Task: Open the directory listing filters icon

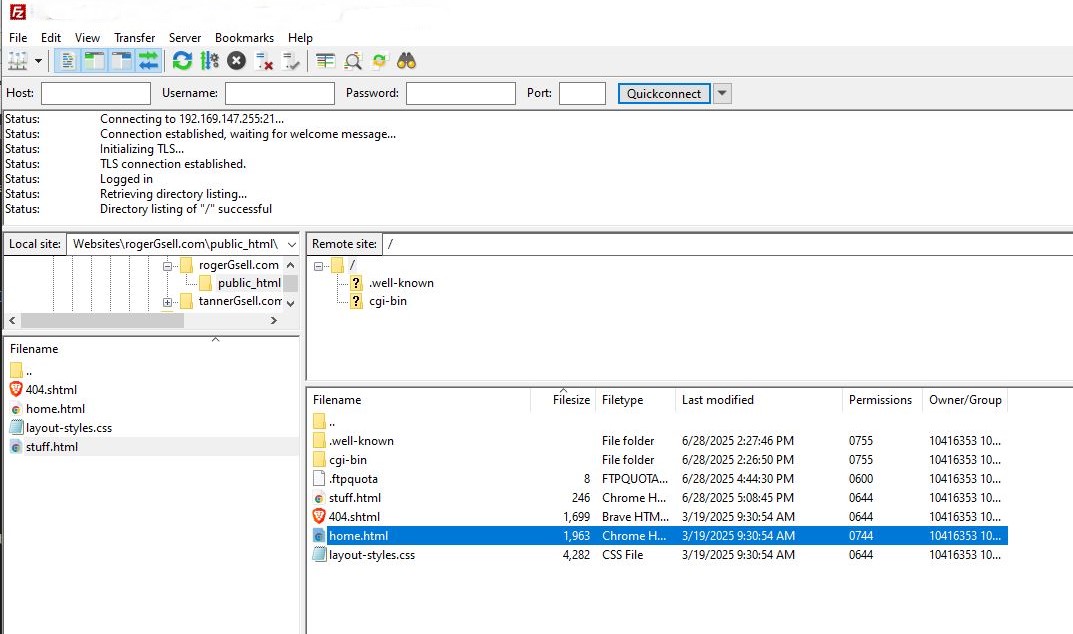Action: tap(325, 61)
